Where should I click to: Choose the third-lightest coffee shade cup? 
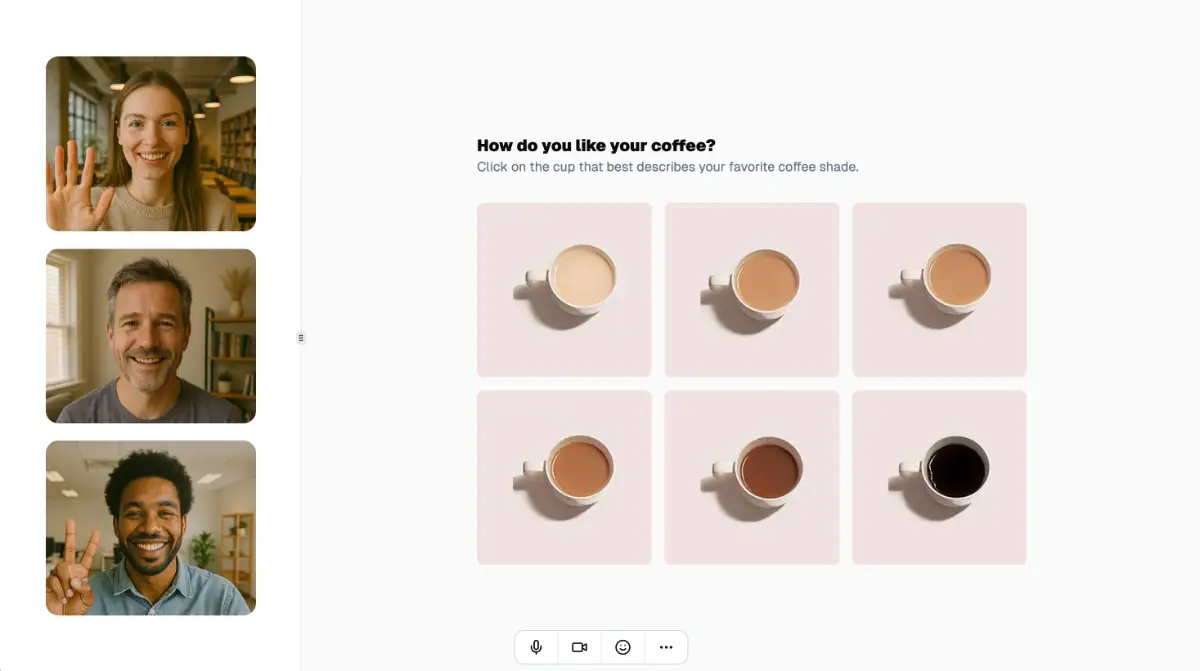coord(939,290)
